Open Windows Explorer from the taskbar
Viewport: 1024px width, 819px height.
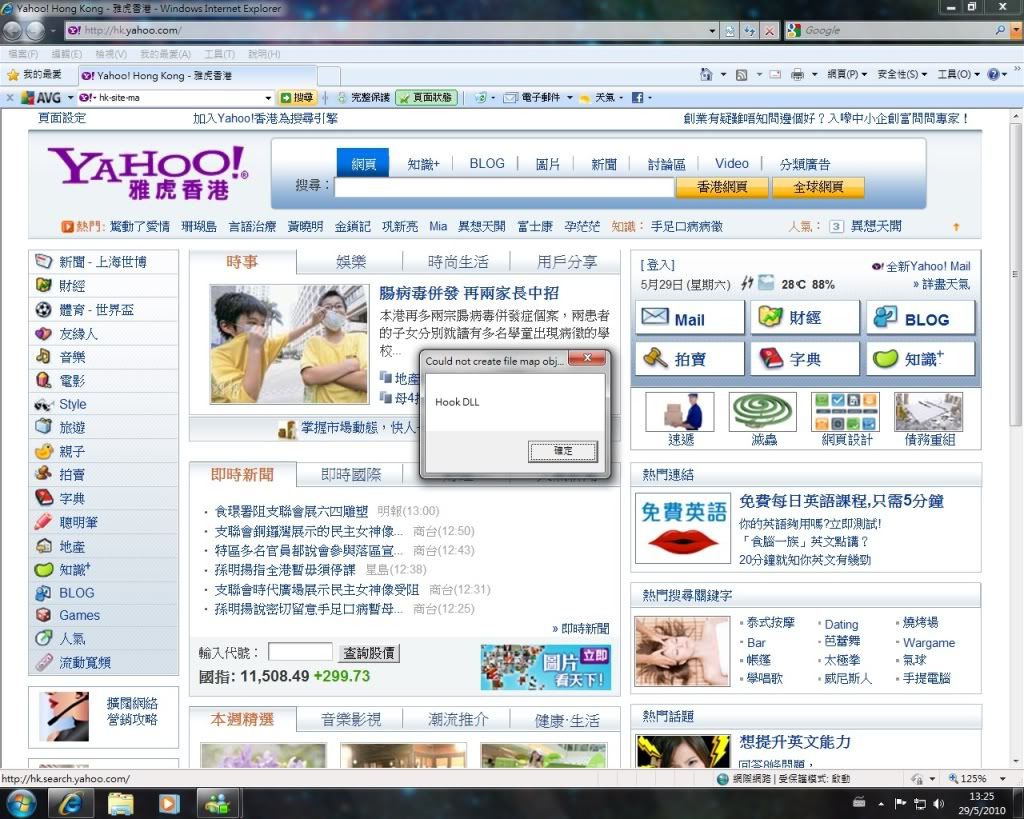pos(121,802)
